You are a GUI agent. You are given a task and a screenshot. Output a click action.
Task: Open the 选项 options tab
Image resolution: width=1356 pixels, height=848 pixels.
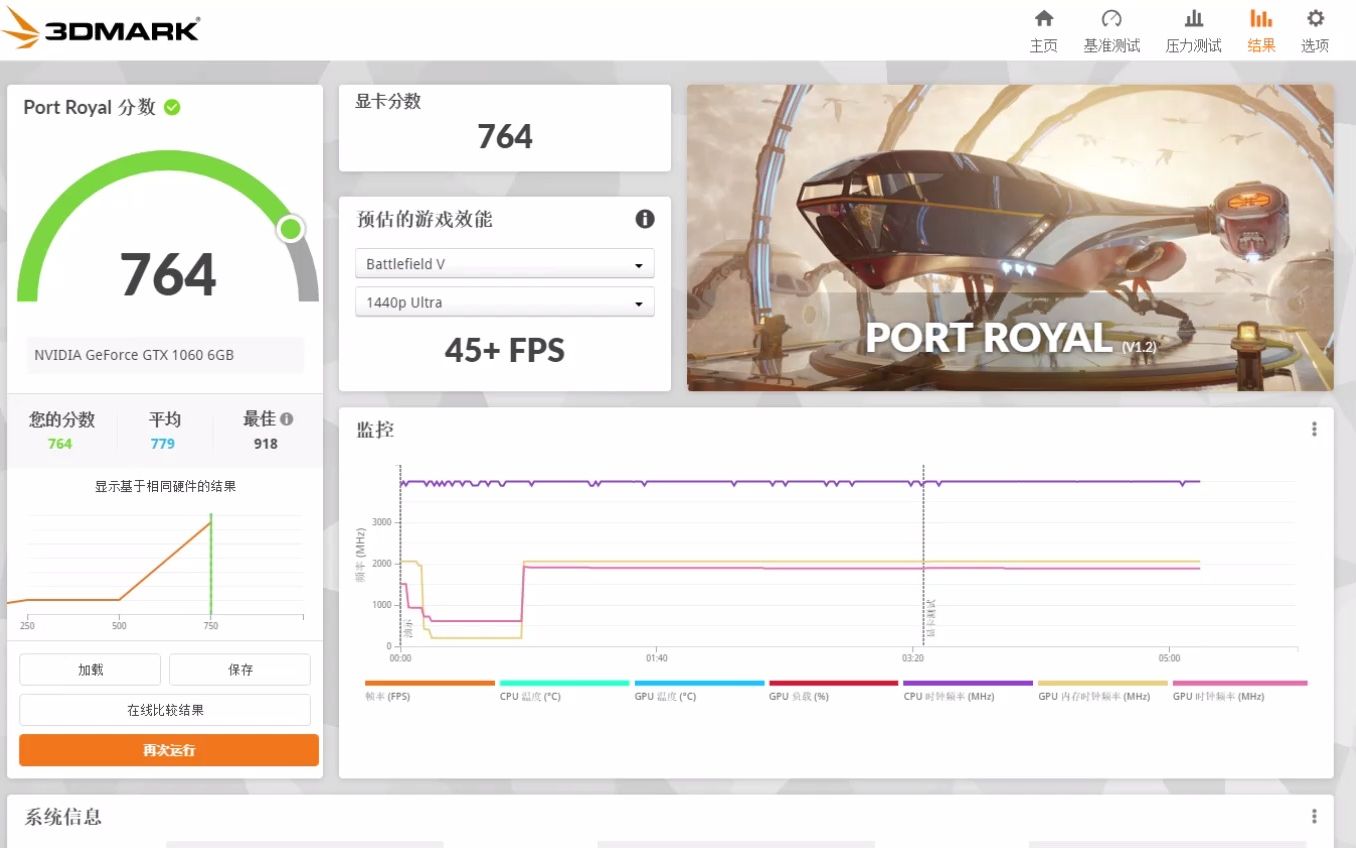tap(1315, 31)
